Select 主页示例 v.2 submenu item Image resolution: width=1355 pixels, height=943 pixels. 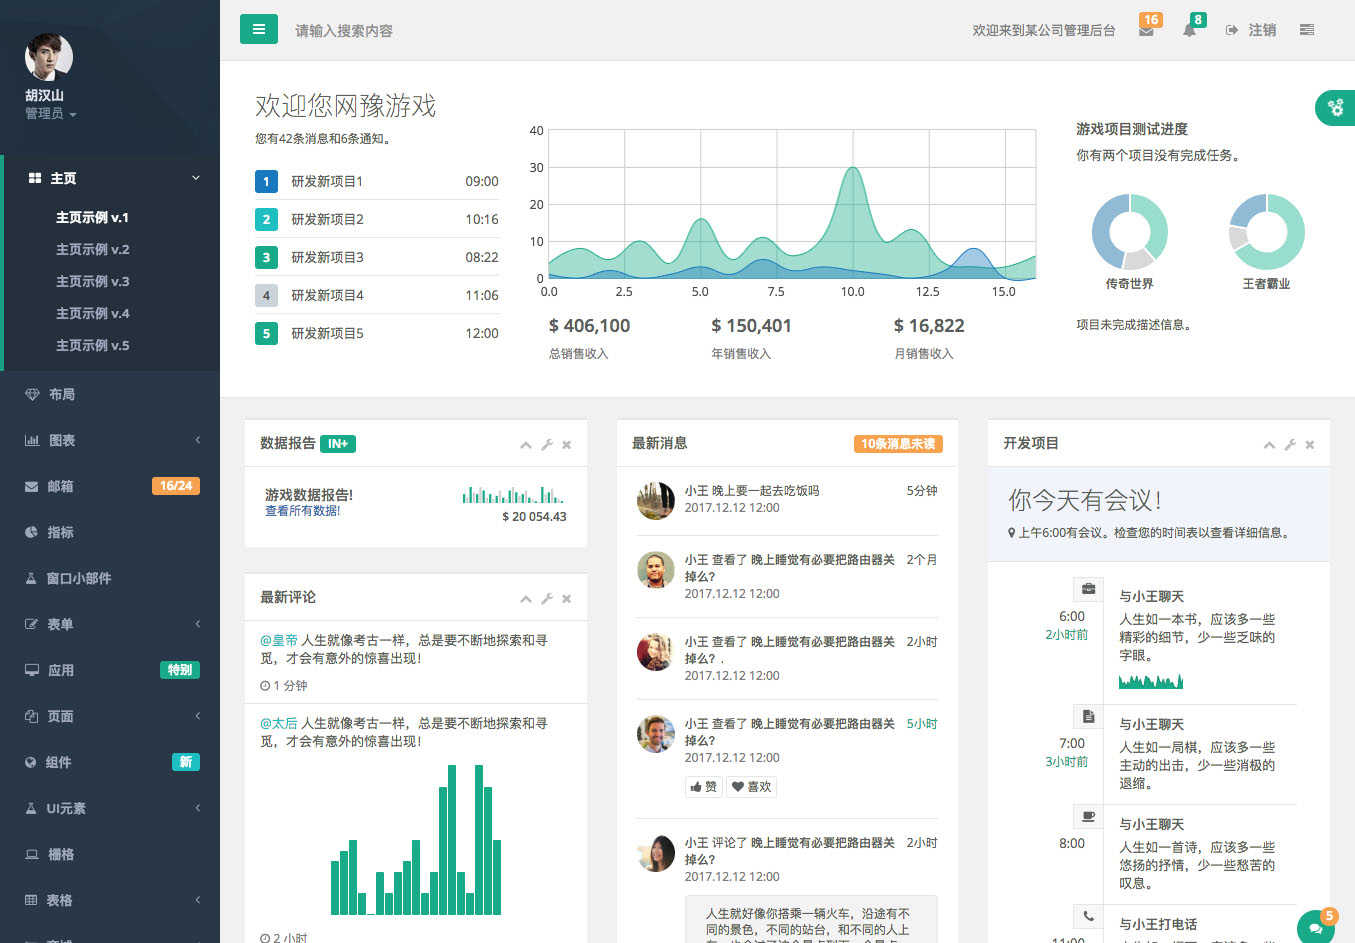coord(92,249)
